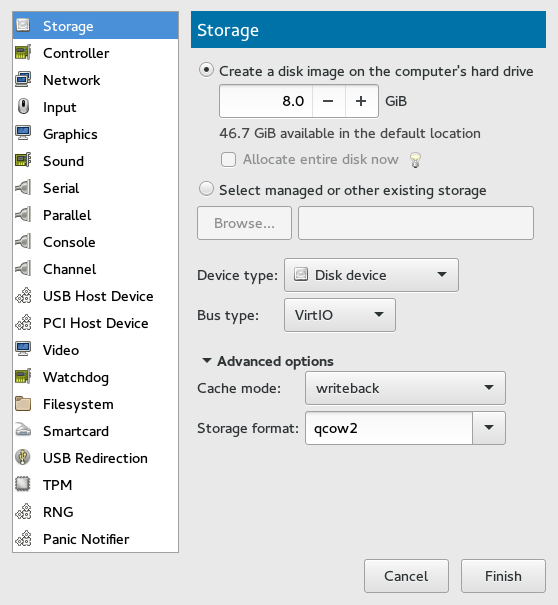This screenshot has height=605, width=558.
Task: Open the Device type dropdown
Action: click(371, 275)
